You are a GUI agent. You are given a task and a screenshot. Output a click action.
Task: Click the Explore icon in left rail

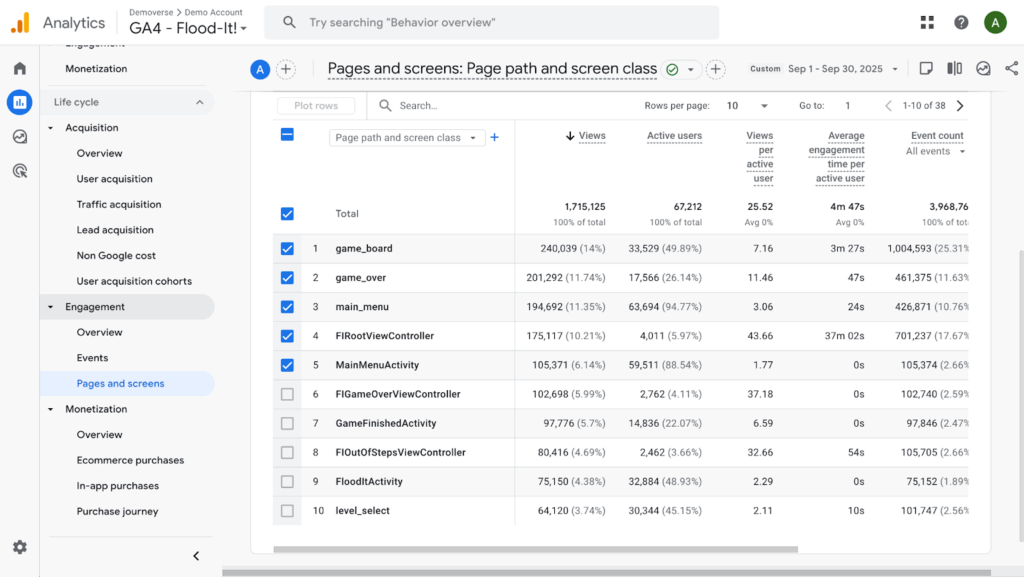[19, 136]
